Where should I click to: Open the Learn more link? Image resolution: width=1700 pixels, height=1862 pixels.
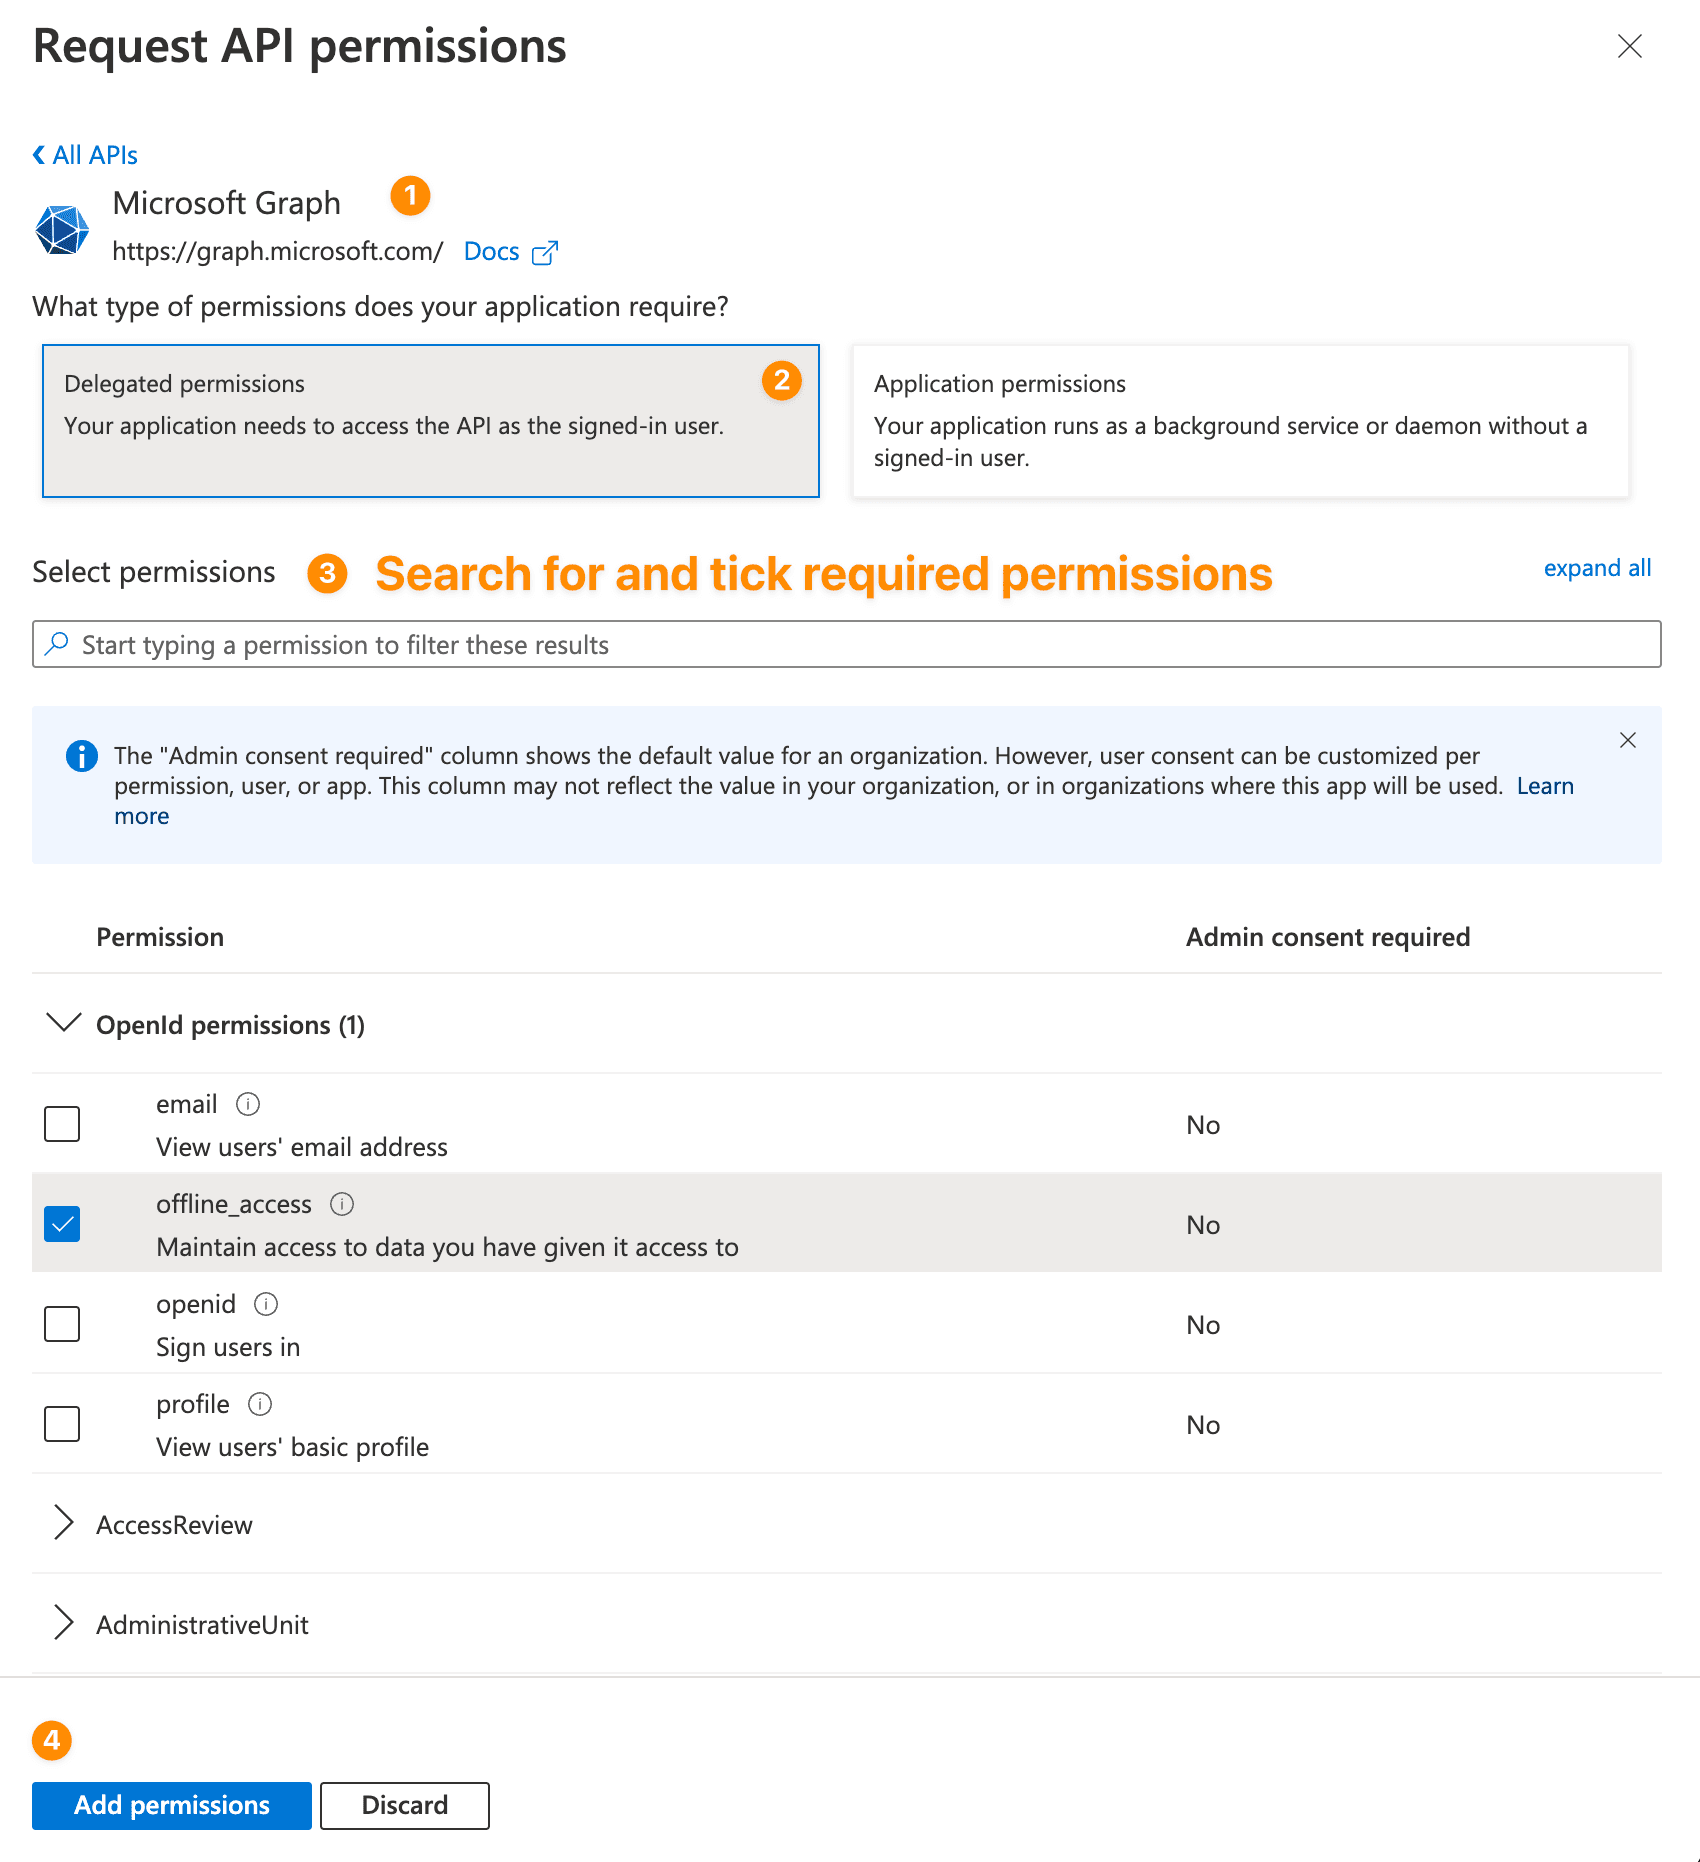pyautogui.click(x=1545, y=786)
